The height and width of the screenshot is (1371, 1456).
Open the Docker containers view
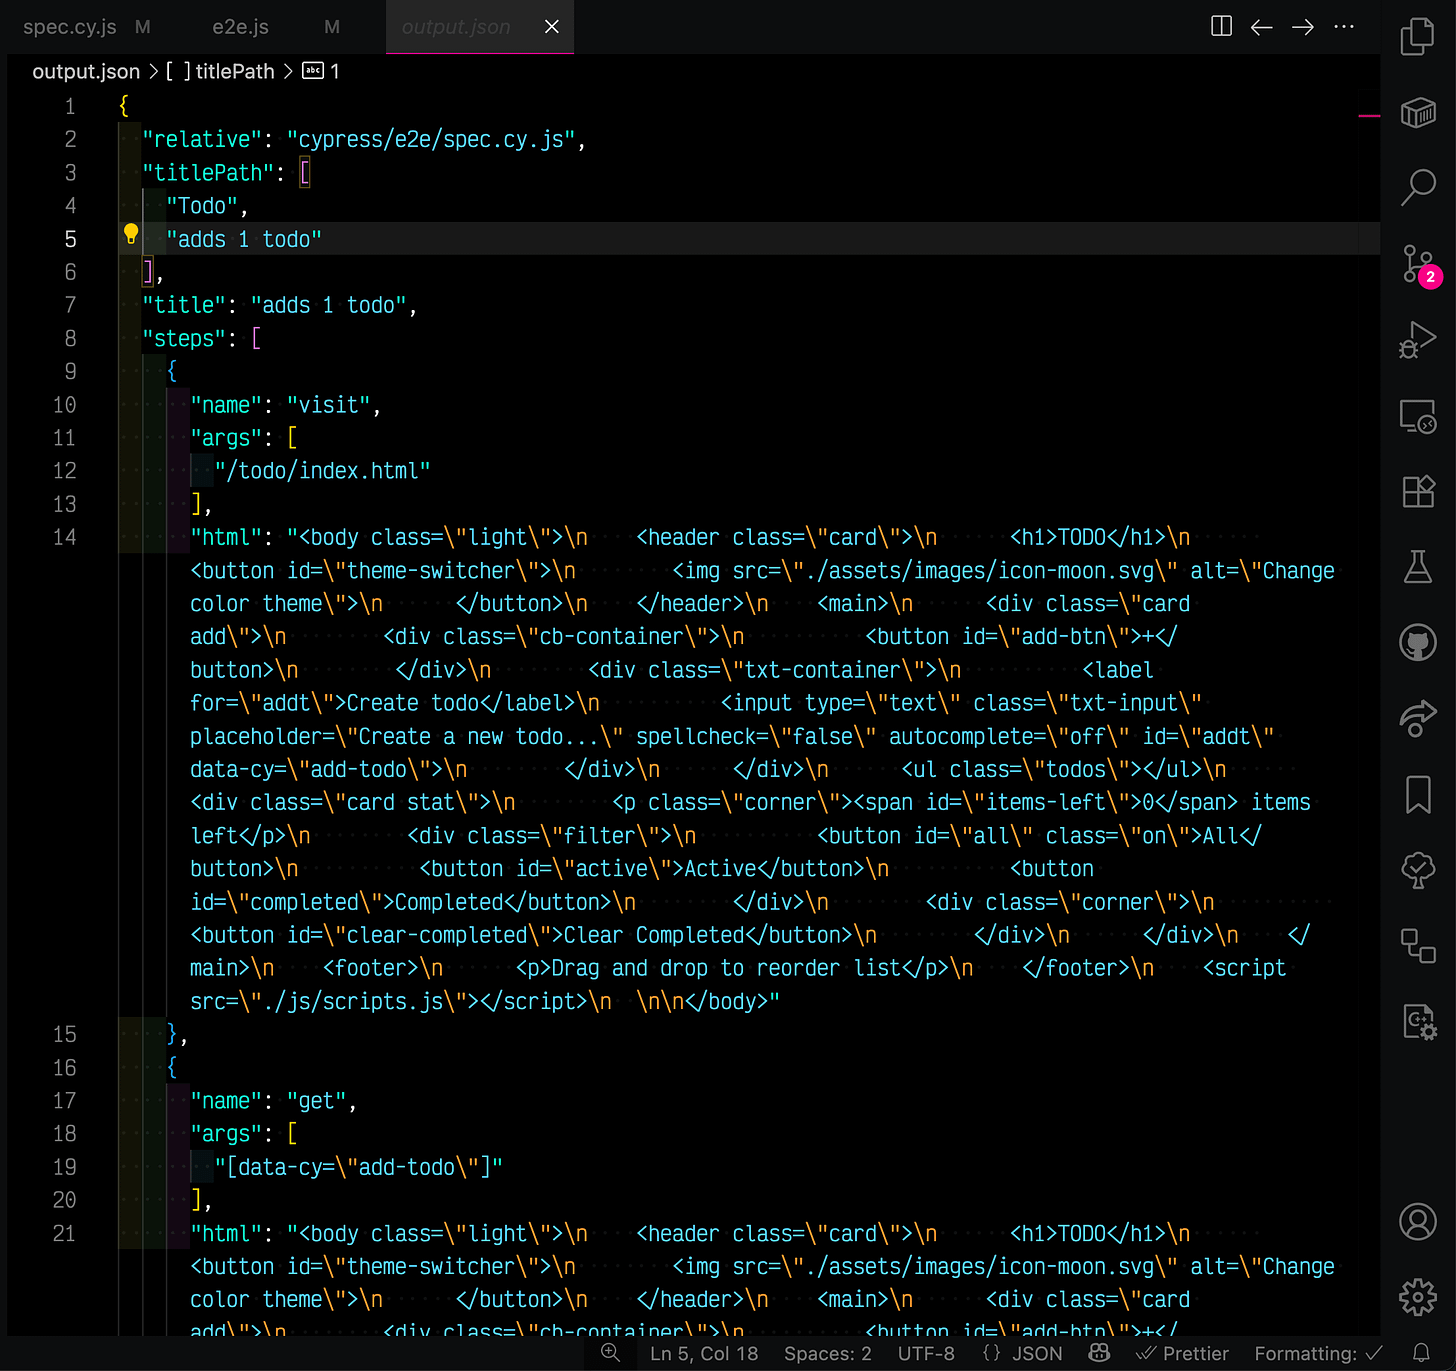coord(1417,112)
